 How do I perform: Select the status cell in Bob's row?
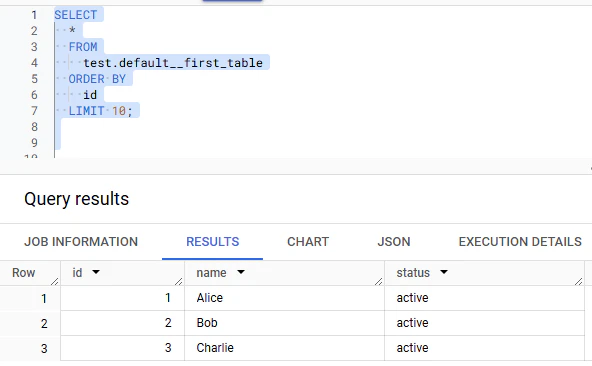[x=484, y=323]
